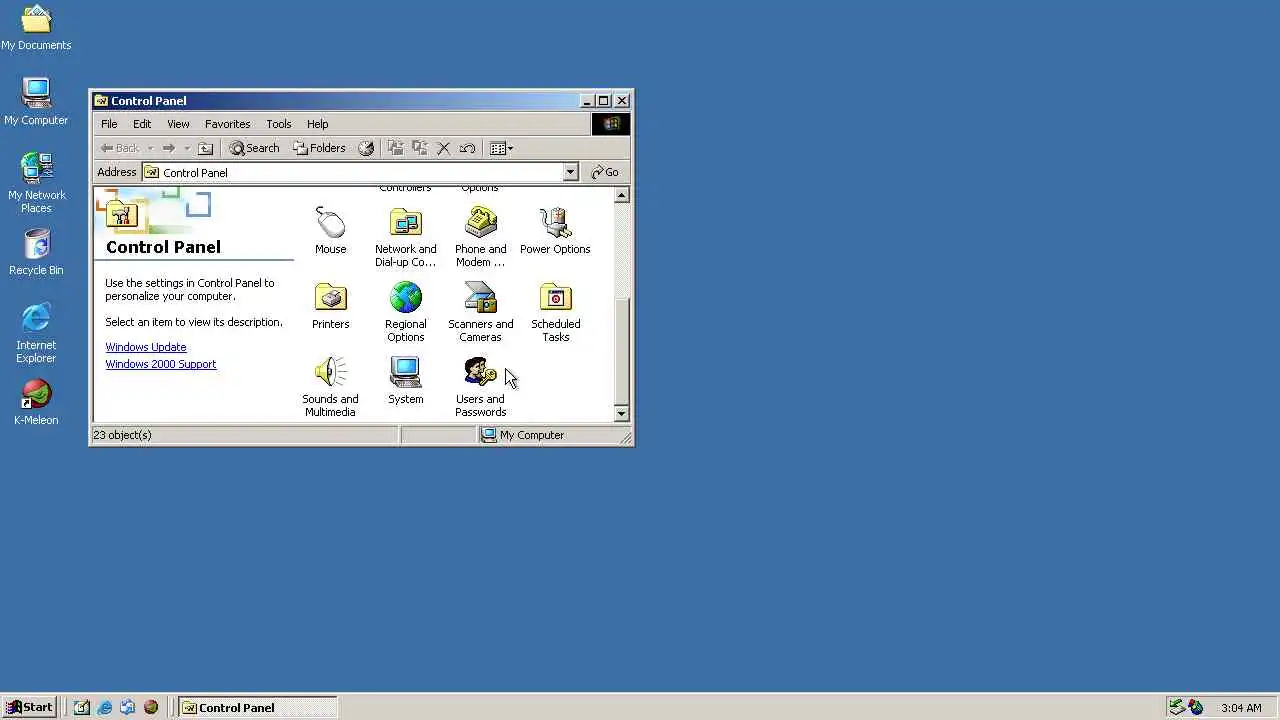Select the Internet Explorer desktop icon
Viewport: 1280px width, 720px height.
click(x=36, y=333)
